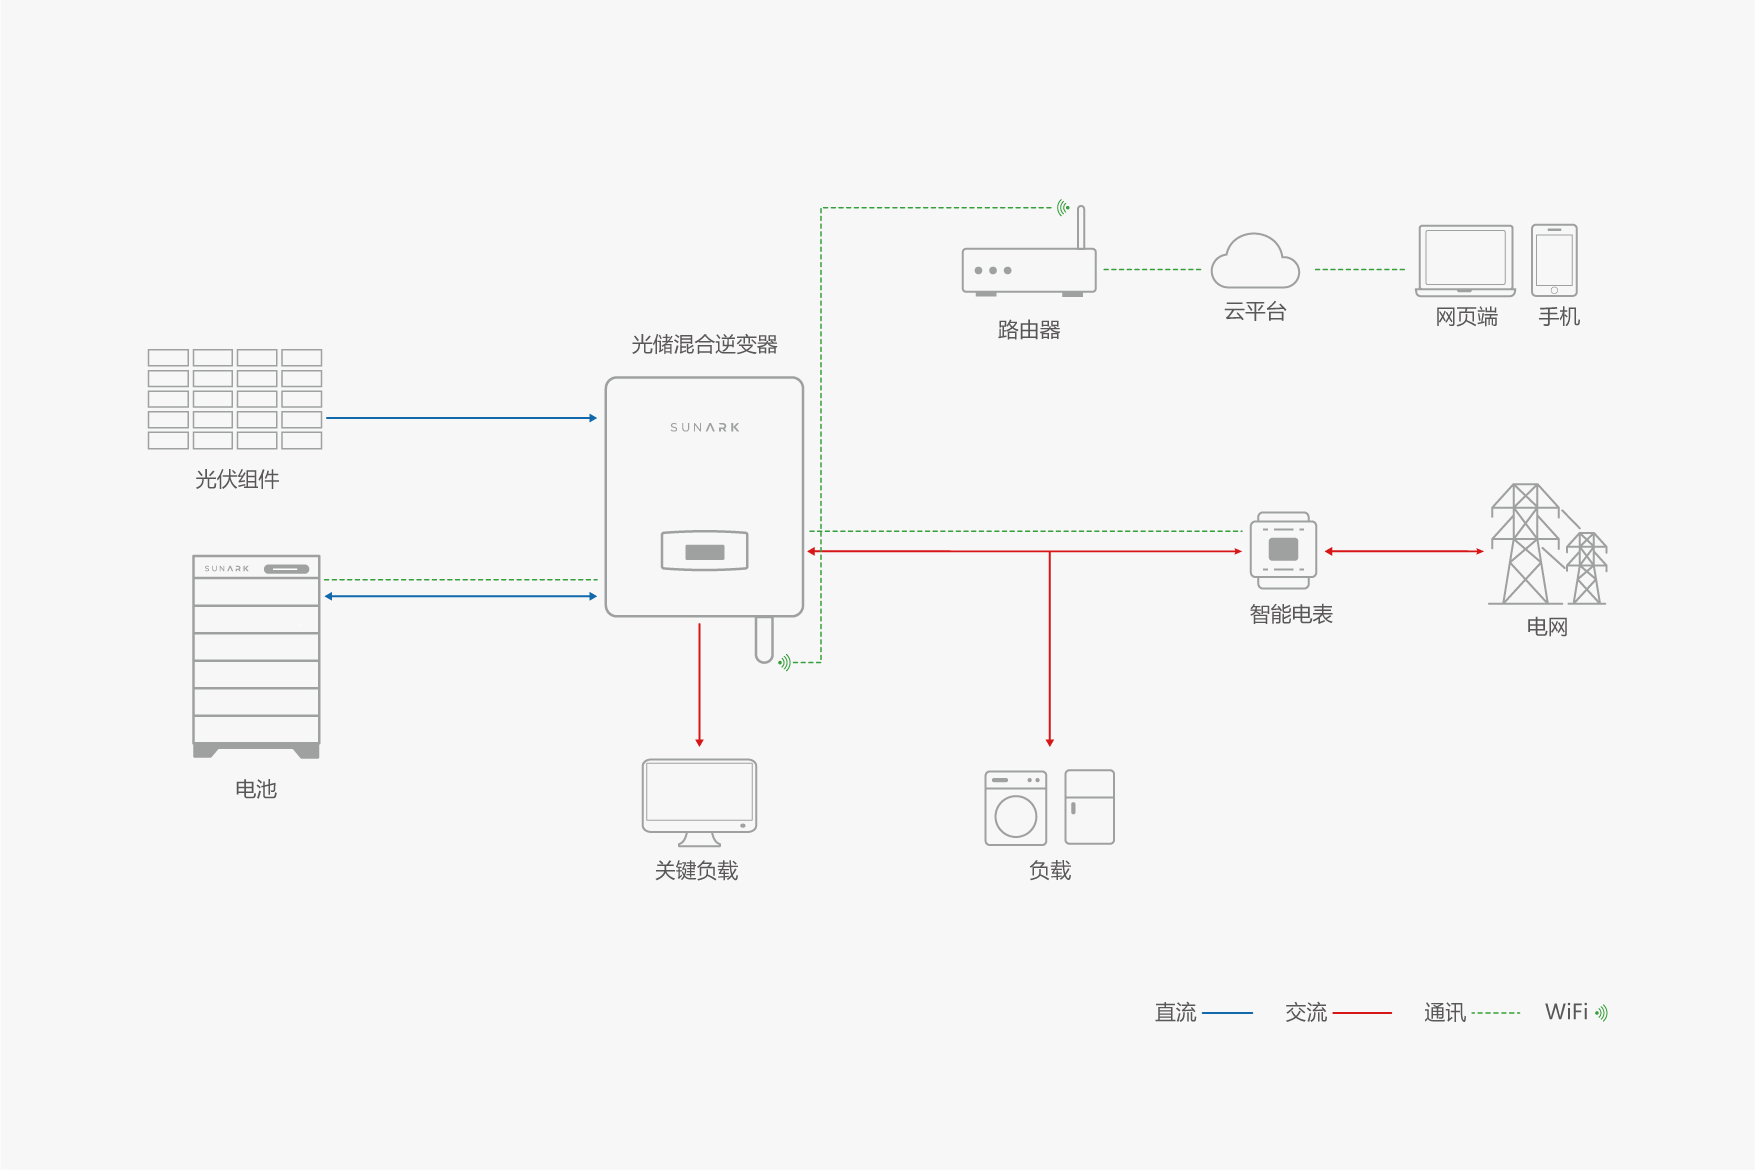Click the WiFi signal icon in legend

(x=1601, y=1013)
